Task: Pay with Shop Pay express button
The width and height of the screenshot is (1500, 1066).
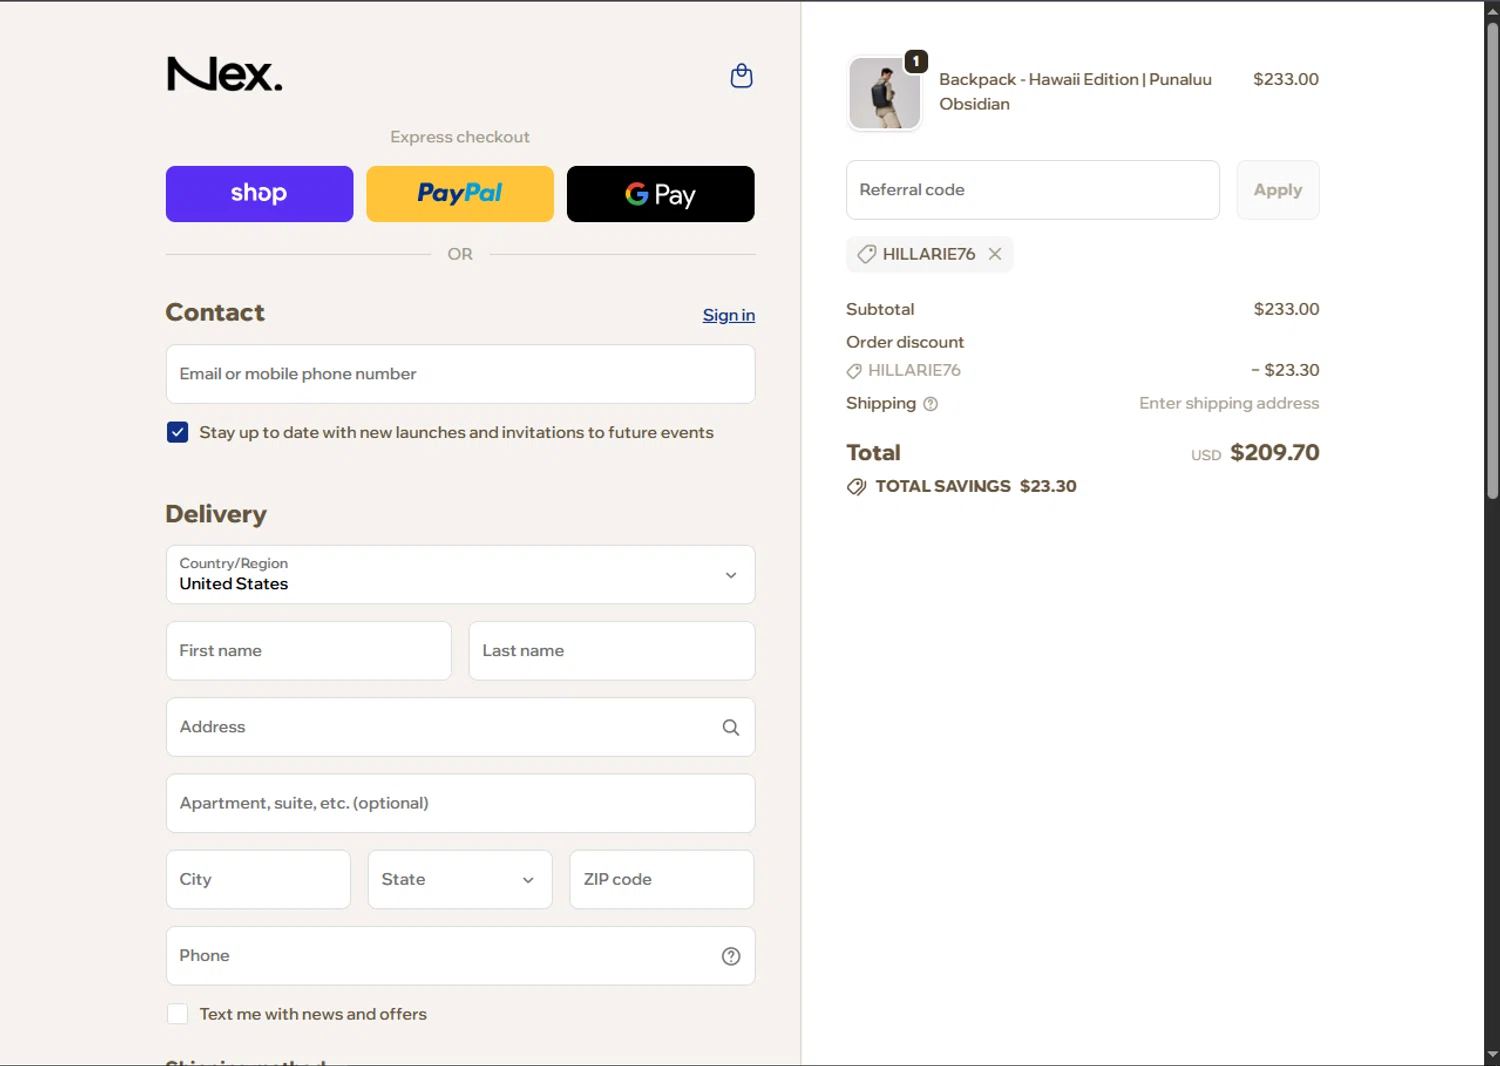Action: coord(259,194)
